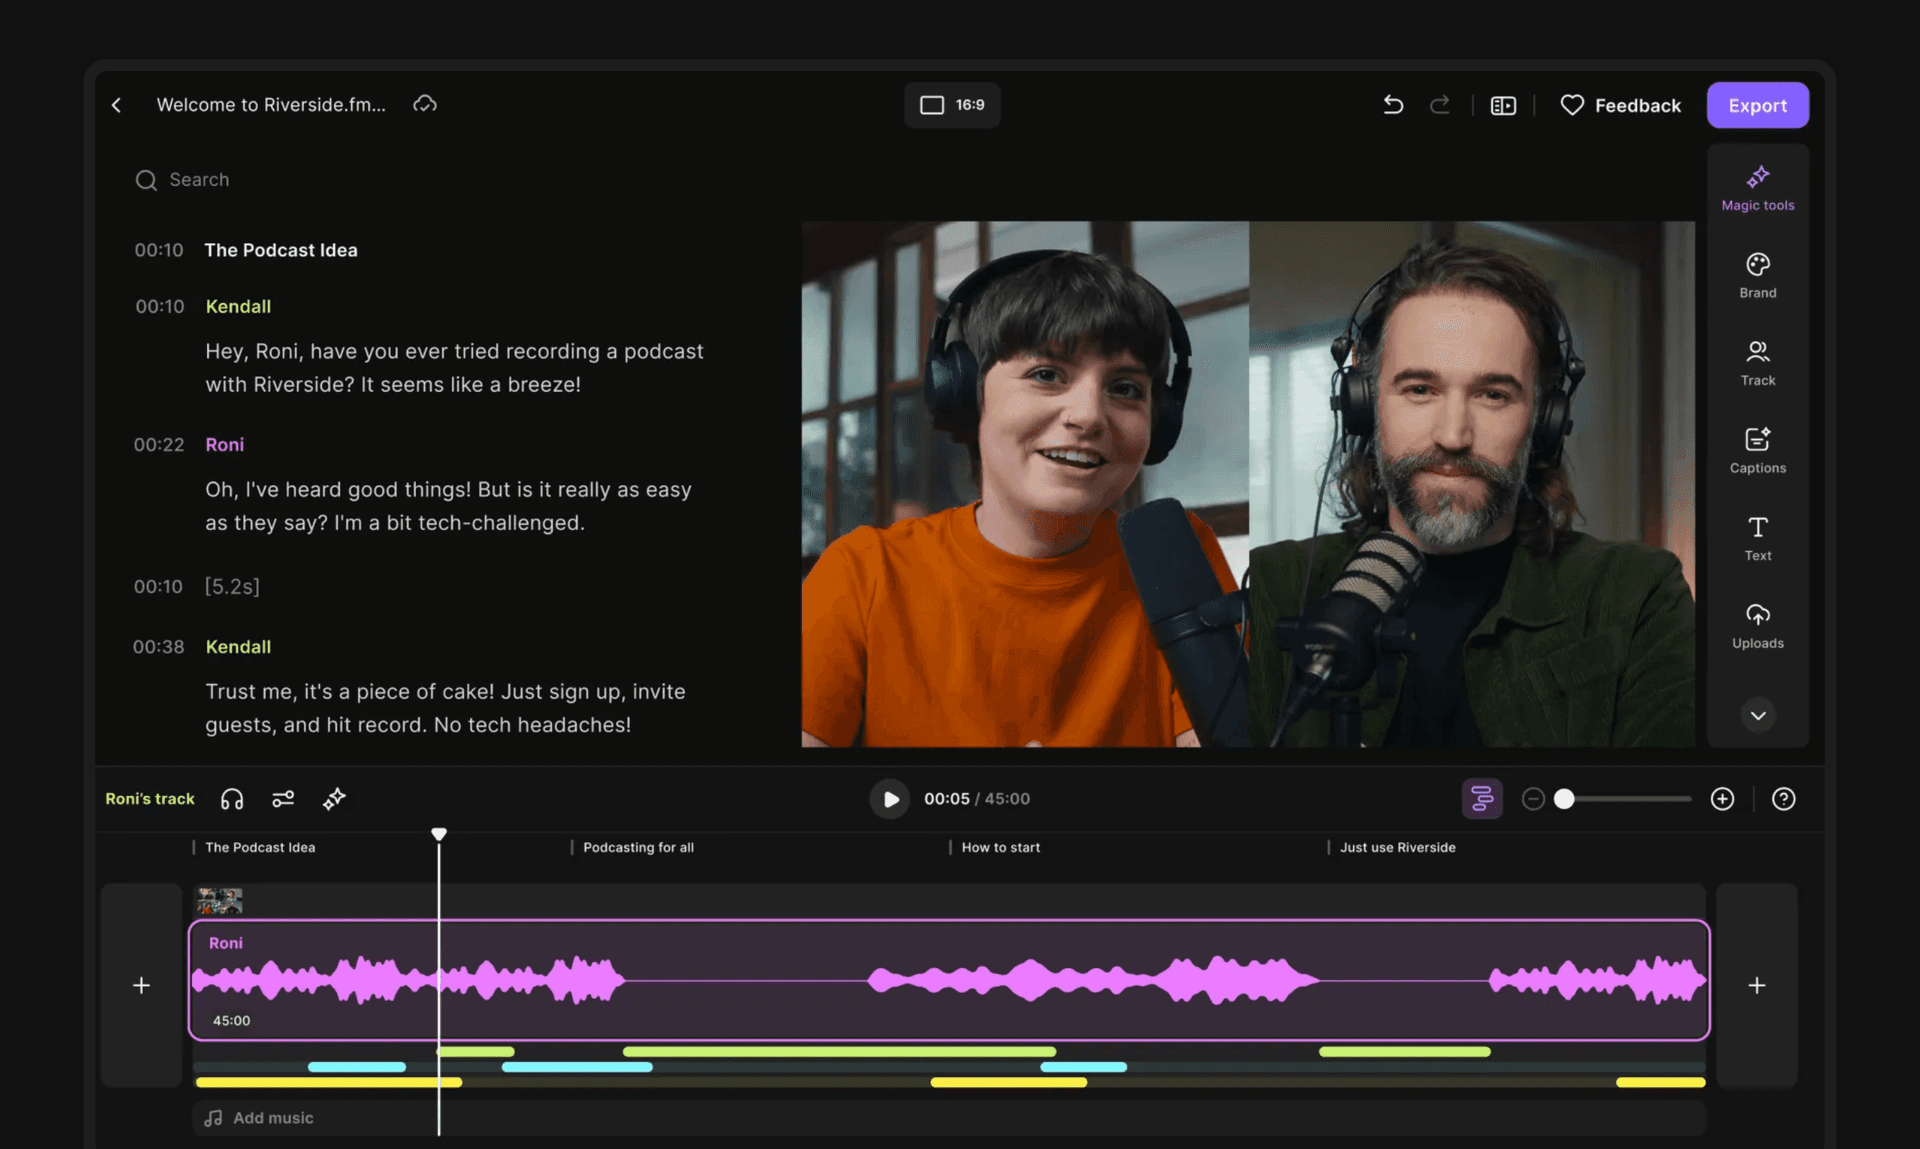Click the Roni's track label
Image resolution: width=1920 pixels, height=1149 pixels.
pyautogui.click(x=150, y=799)
